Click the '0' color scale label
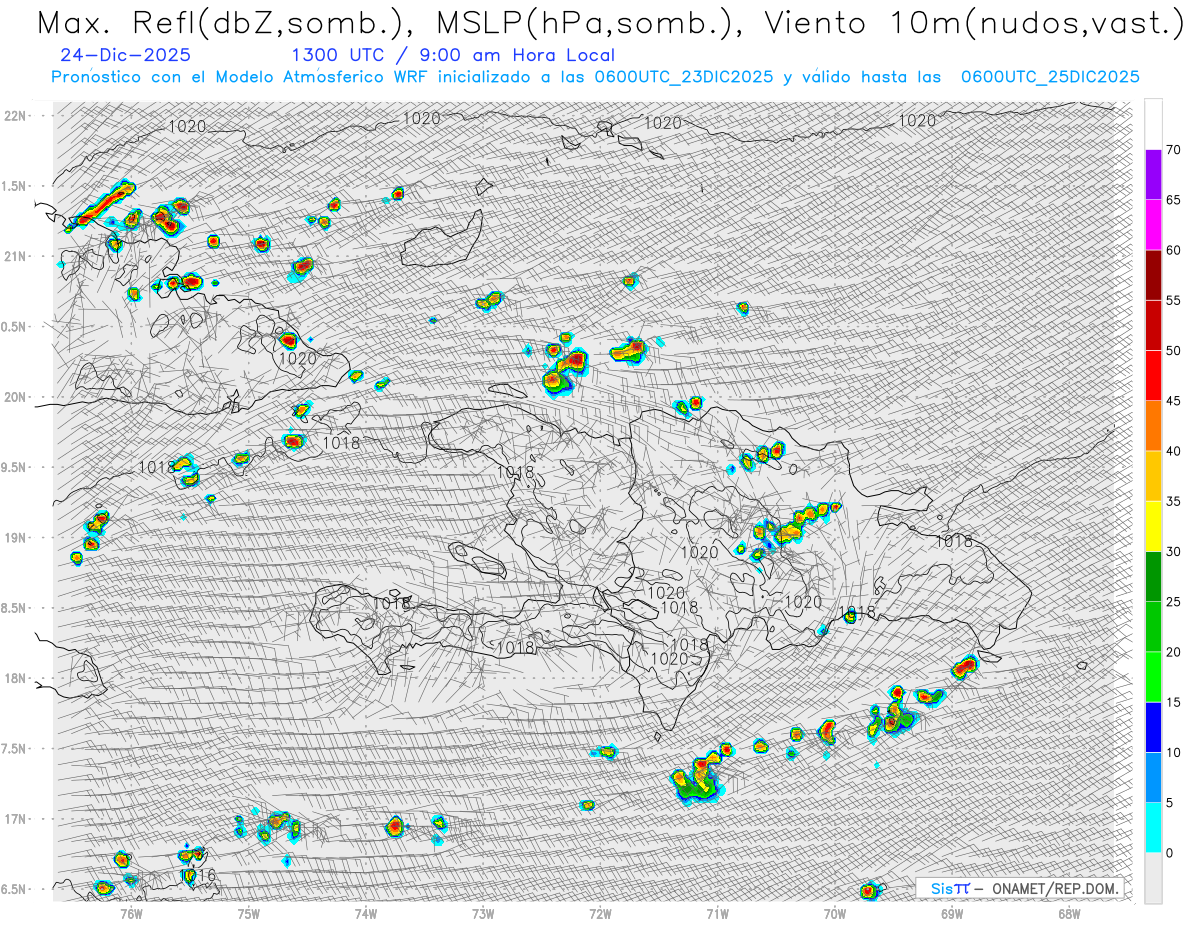The height and width of the screenshot is (927, 1200). click(x=1169, y=853)
